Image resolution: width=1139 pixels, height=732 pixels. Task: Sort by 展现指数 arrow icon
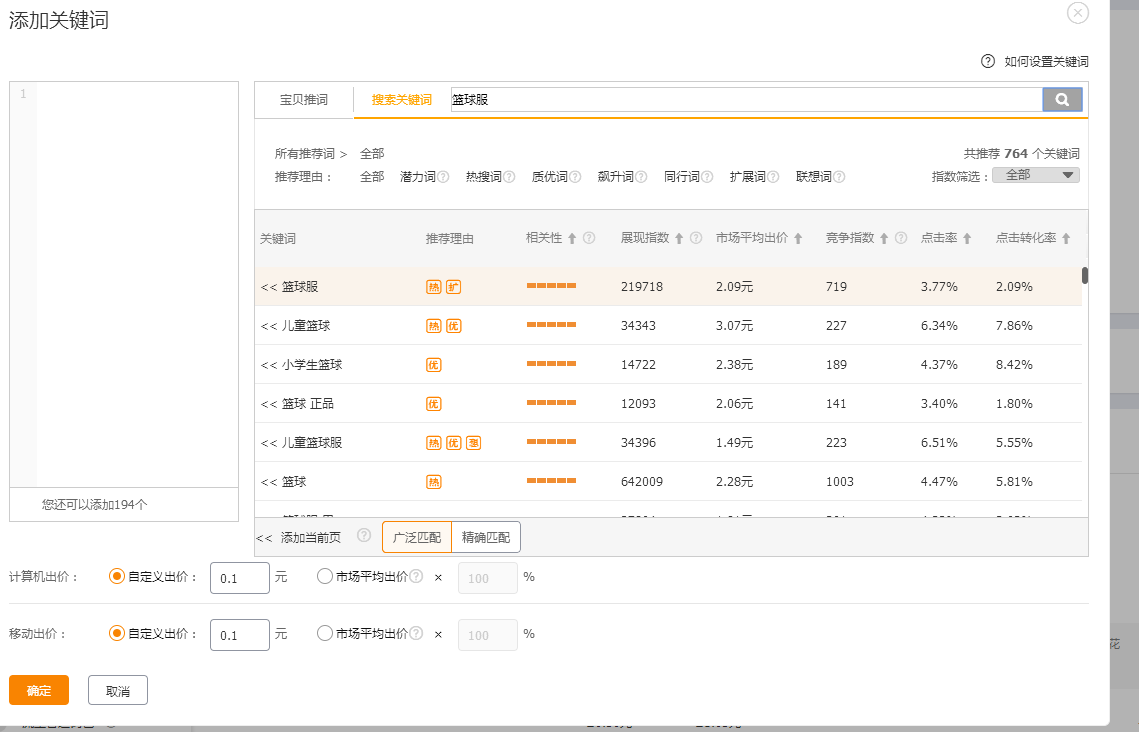(x=679, y=239)
